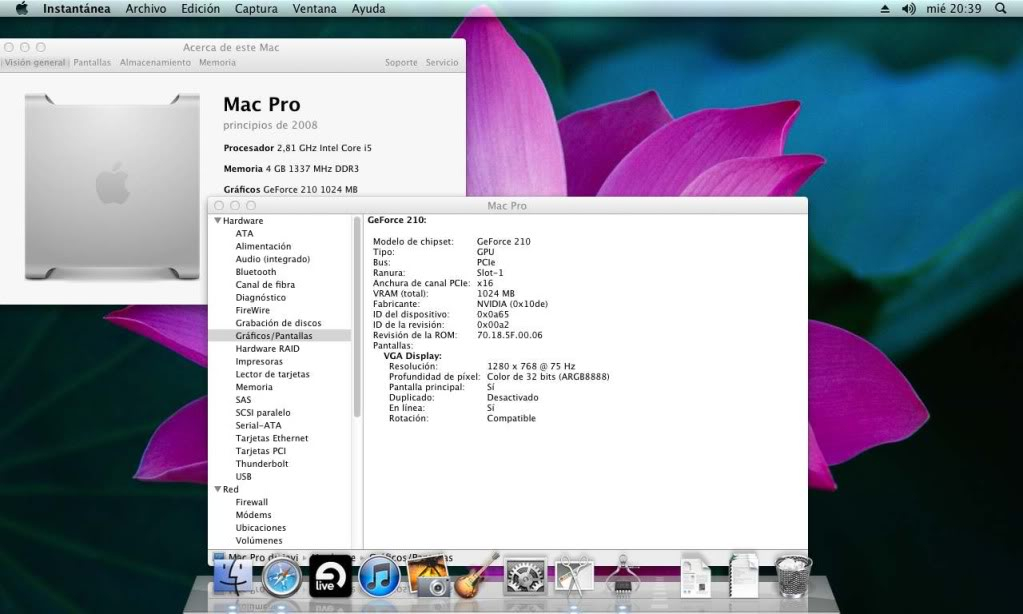Click the Instantánea scissors icon in dock

tap(574, 576)
